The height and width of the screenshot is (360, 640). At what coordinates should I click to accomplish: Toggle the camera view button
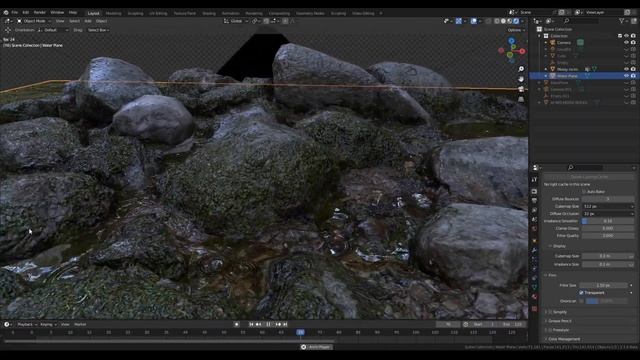[521, 89]
